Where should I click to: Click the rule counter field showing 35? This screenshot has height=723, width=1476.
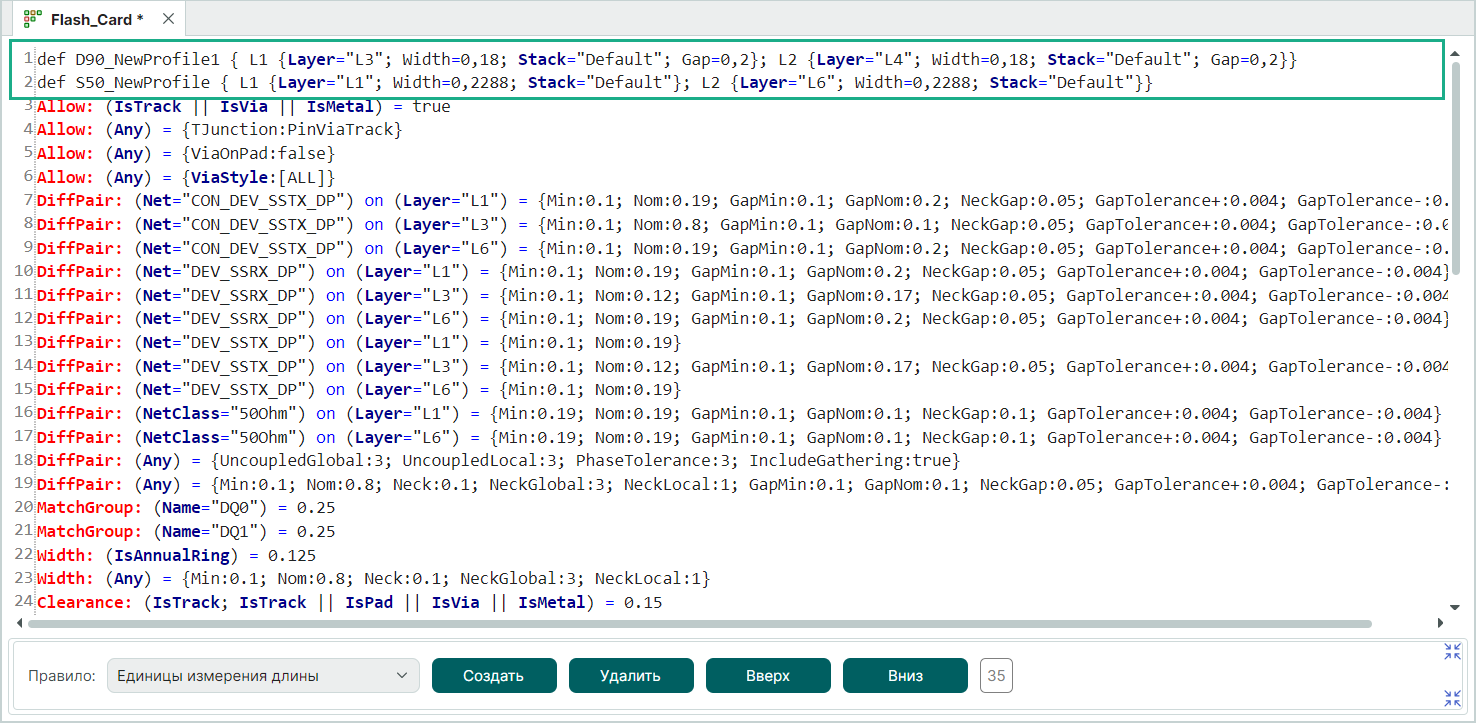tap(996, 676)
